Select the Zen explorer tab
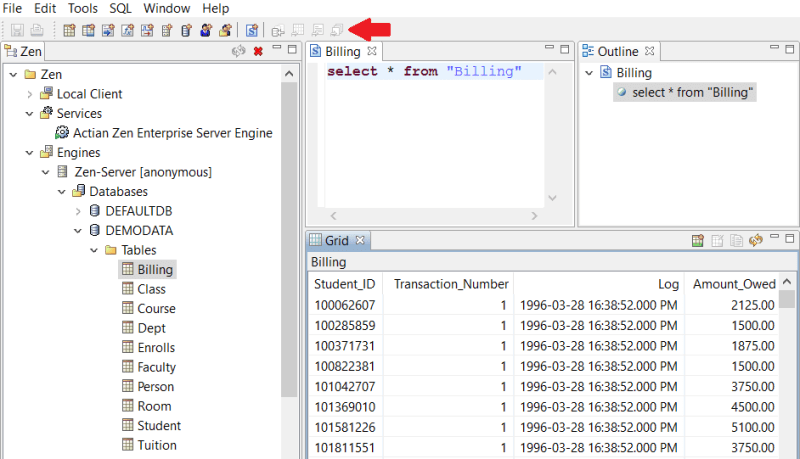Viewport: 800px width, 459px height. [23, 51]
